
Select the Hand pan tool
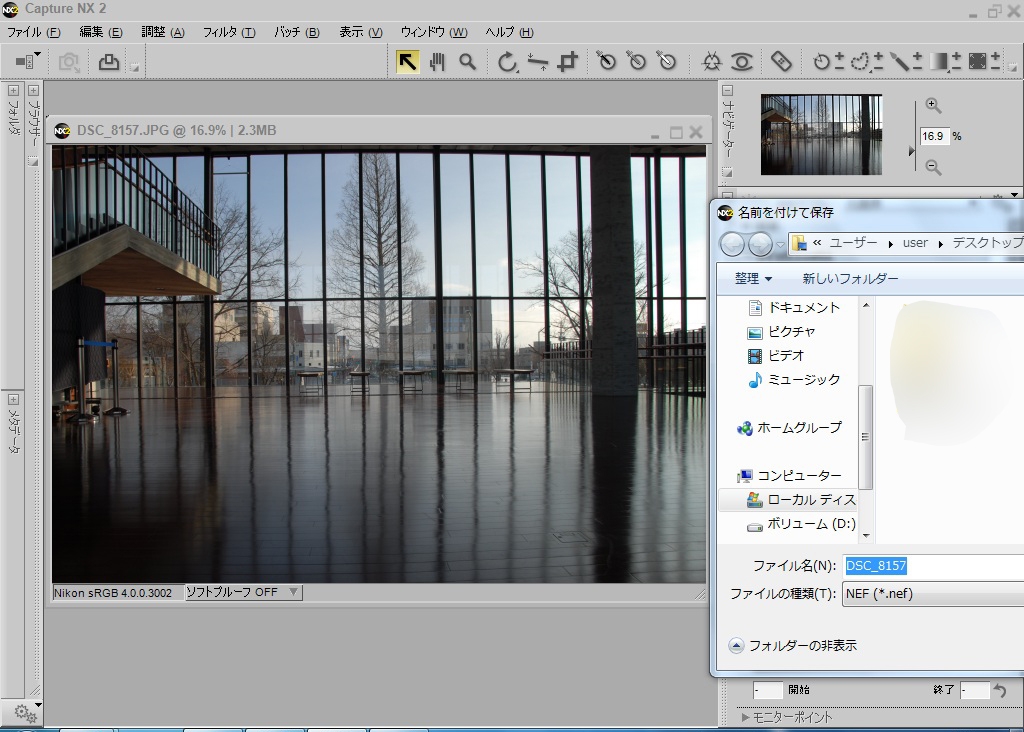(437, 62)
